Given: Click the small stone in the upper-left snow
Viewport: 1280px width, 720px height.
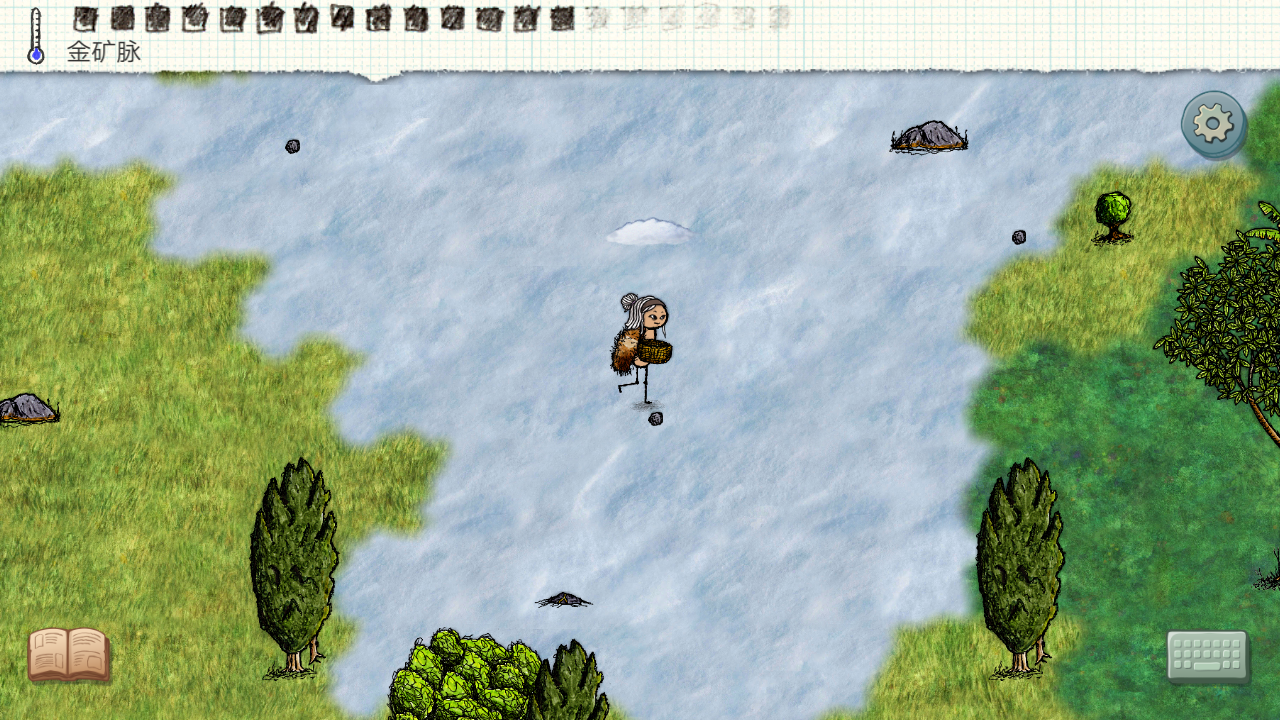Looking at the screenshot, I should pyautogui.click(x=293, y=146).
